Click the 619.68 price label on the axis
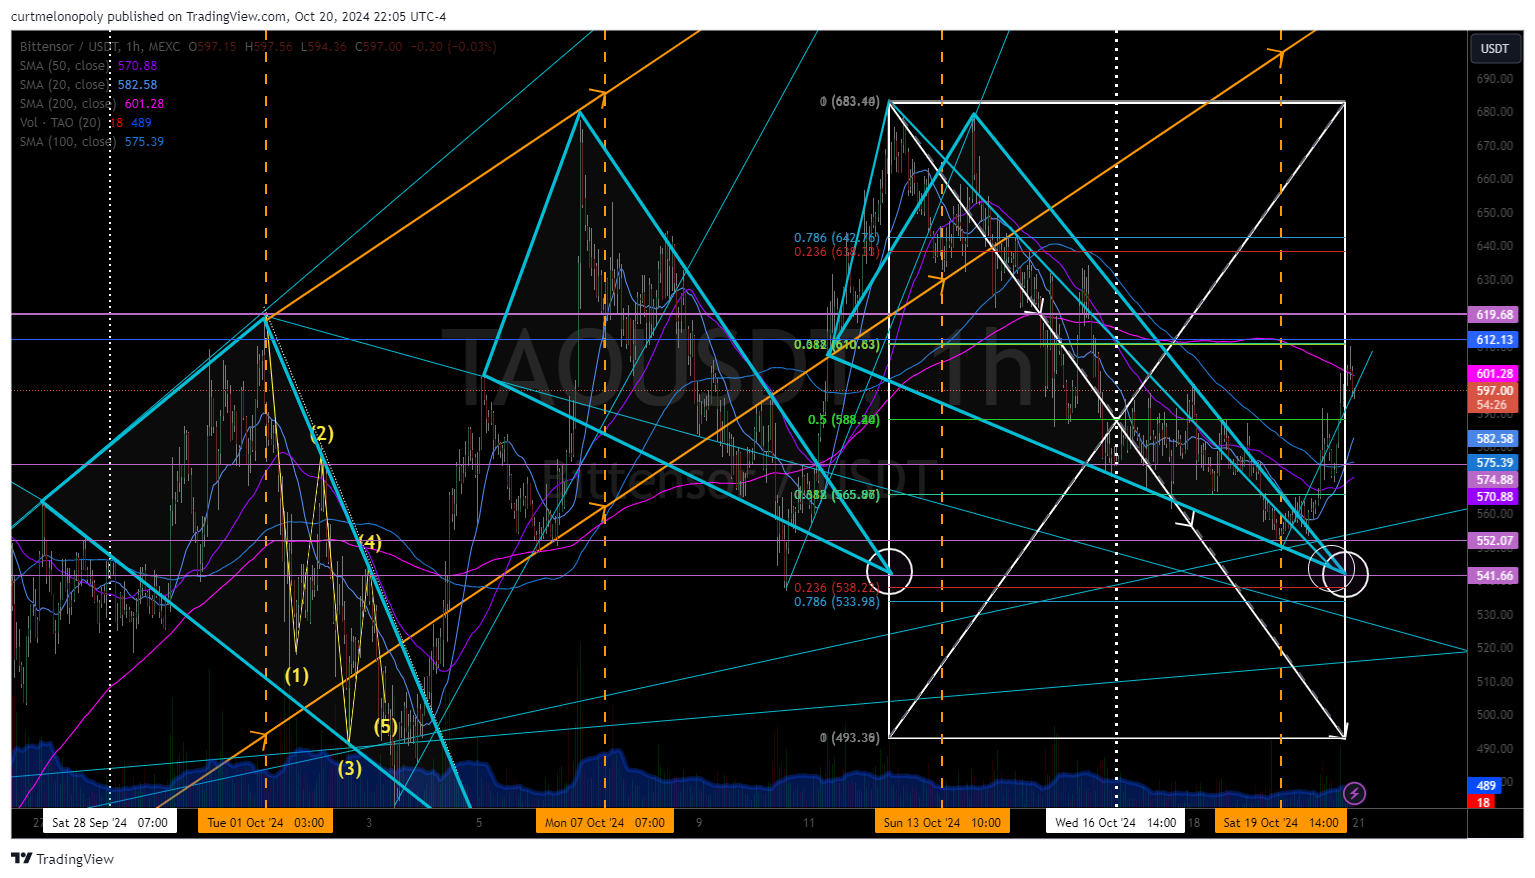The height and width of the screenshot is (878, 1535). (x=1494, y=315)
